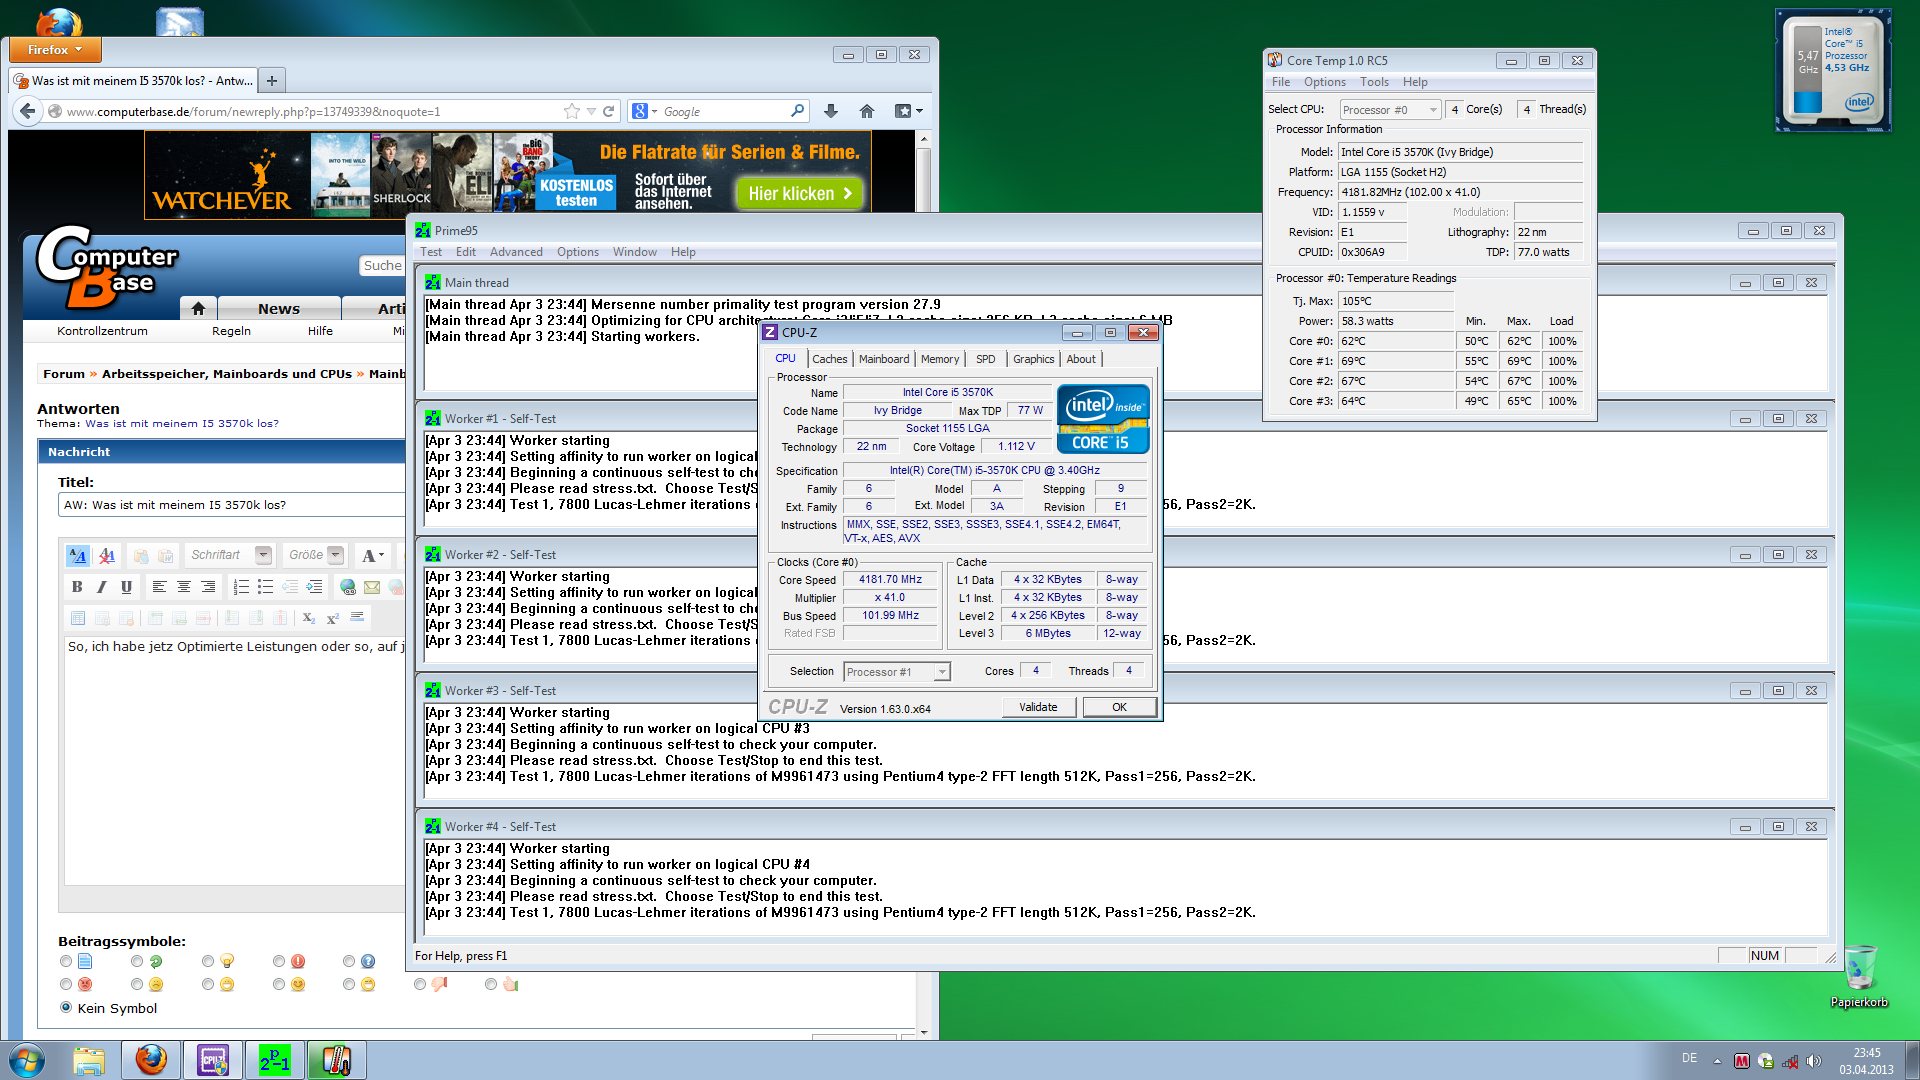Toggle italic formatting in forum editor
The width and height of the screenshot is (1920, 1080).
pyautogui.click(x=101, y=587)
